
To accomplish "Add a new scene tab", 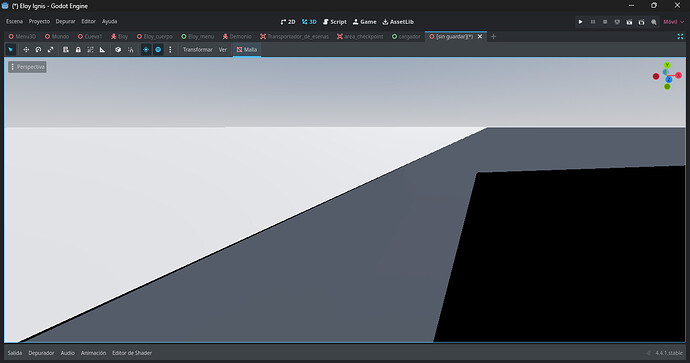I will point(493,37).
